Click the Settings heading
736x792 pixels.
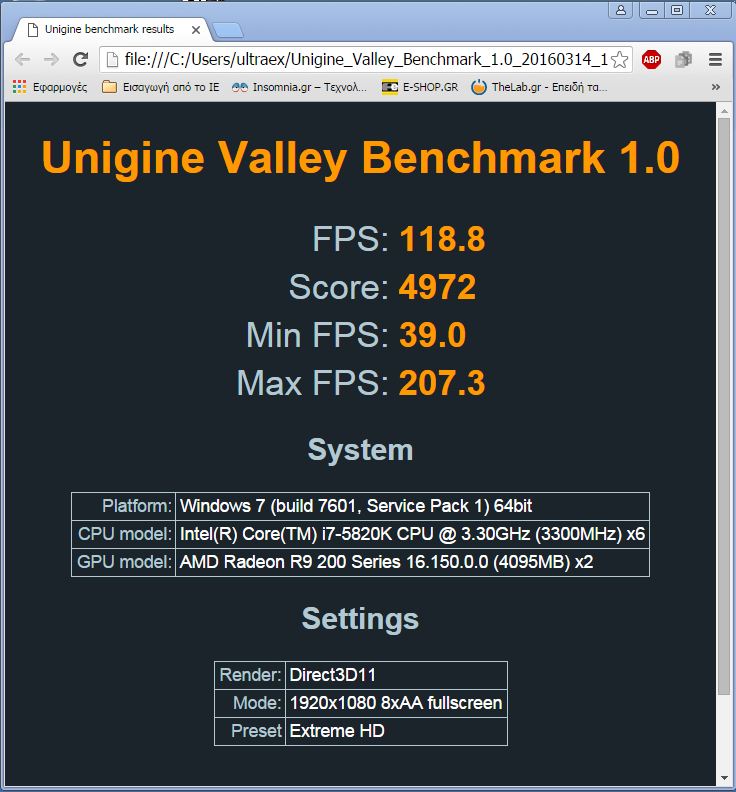coord(361,619)
